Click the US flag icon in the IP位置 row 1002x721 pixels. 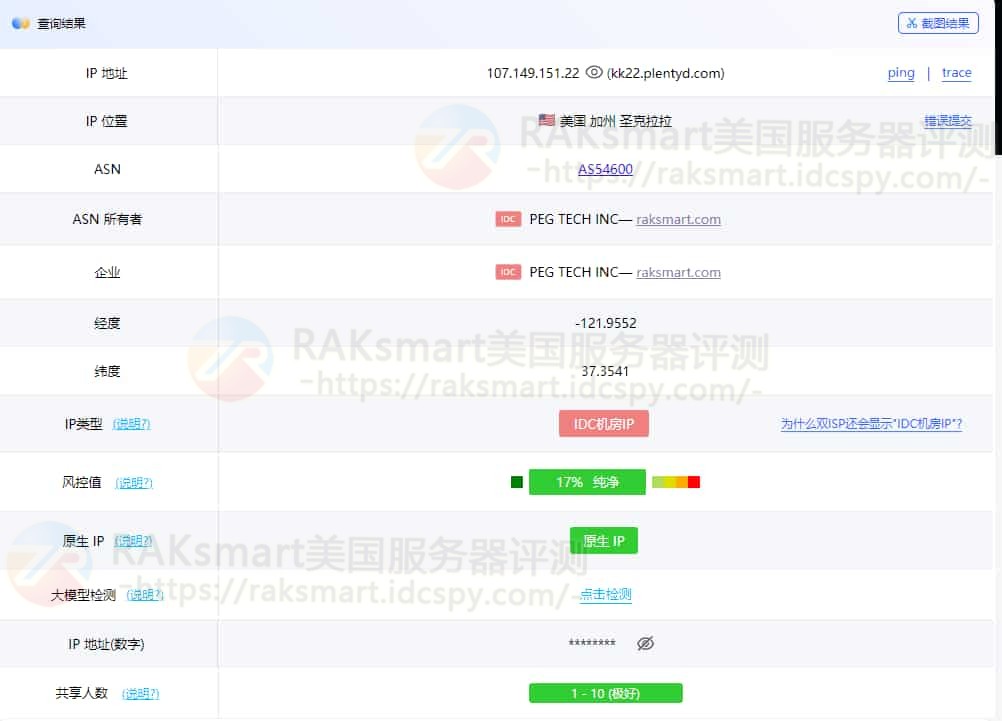tap(544, 120)
